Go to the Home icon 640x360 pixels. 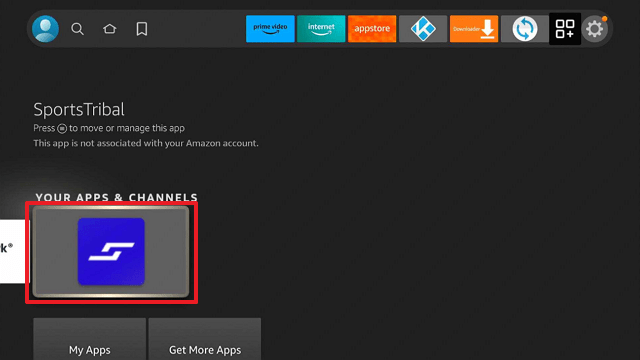[109, 29]
